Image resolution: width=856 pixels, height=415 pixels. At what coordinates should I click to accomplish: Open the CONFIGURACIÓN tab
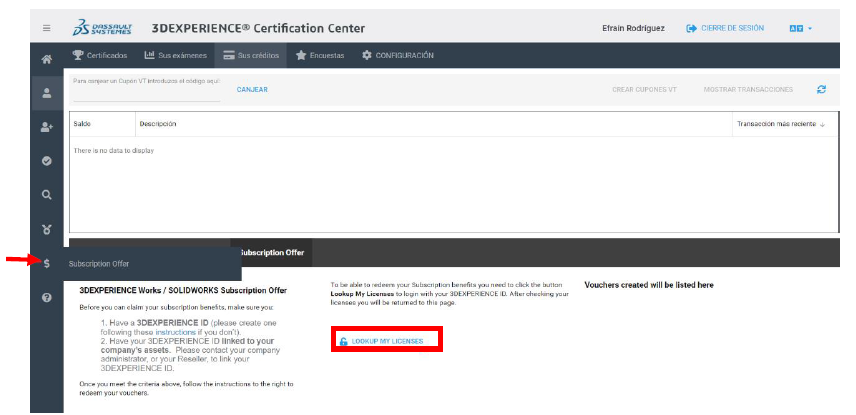pyautogui.click(x=397, y=56)
